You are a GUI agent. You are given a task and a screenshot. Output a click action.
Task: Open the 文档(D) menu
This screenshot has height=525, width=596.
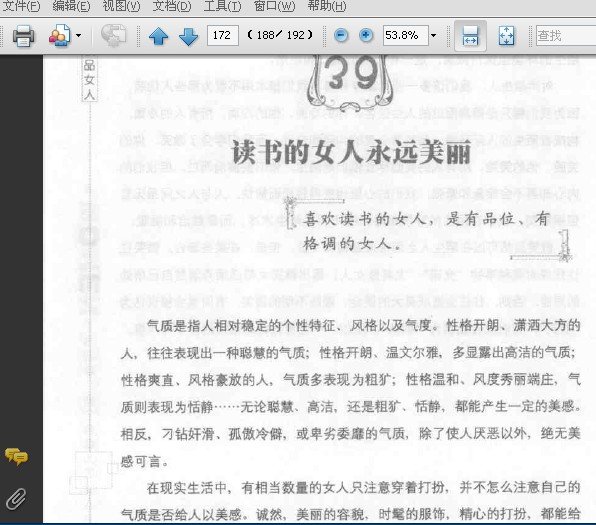click(171, 6)
